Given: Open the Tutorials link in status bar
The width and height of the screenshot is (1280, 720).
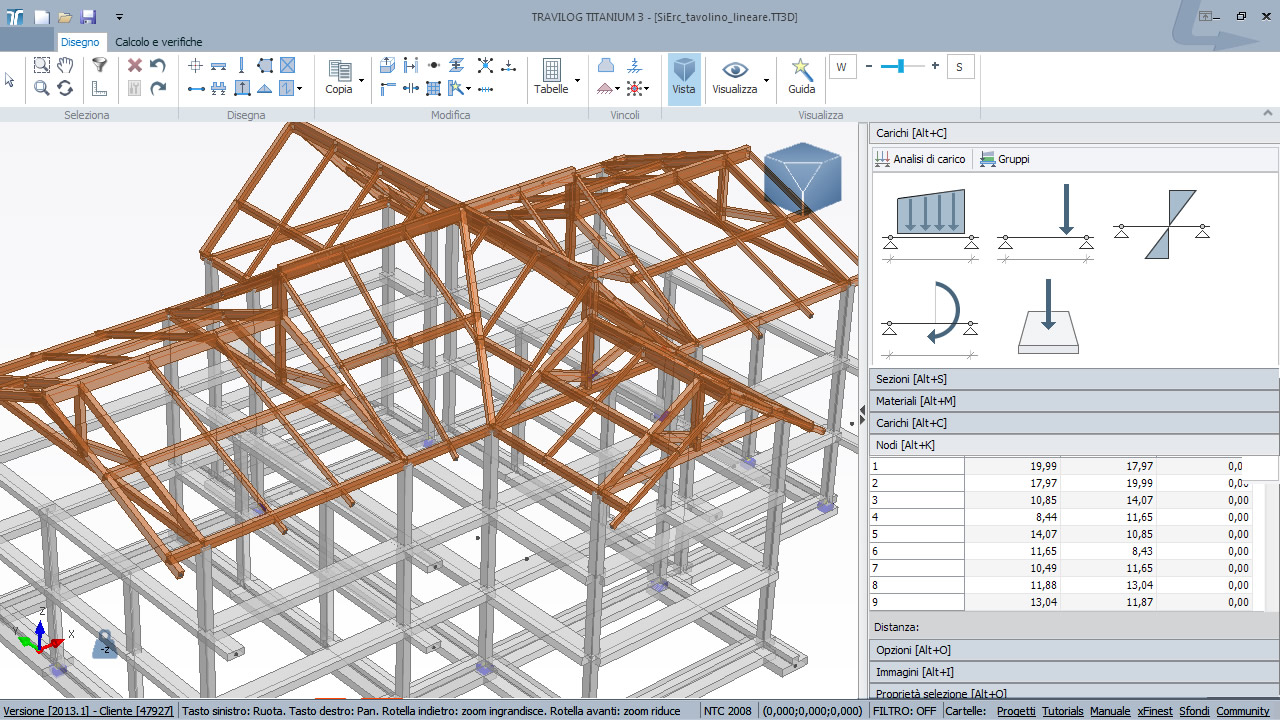Looking at the screenshot, I should (1062, 711).
